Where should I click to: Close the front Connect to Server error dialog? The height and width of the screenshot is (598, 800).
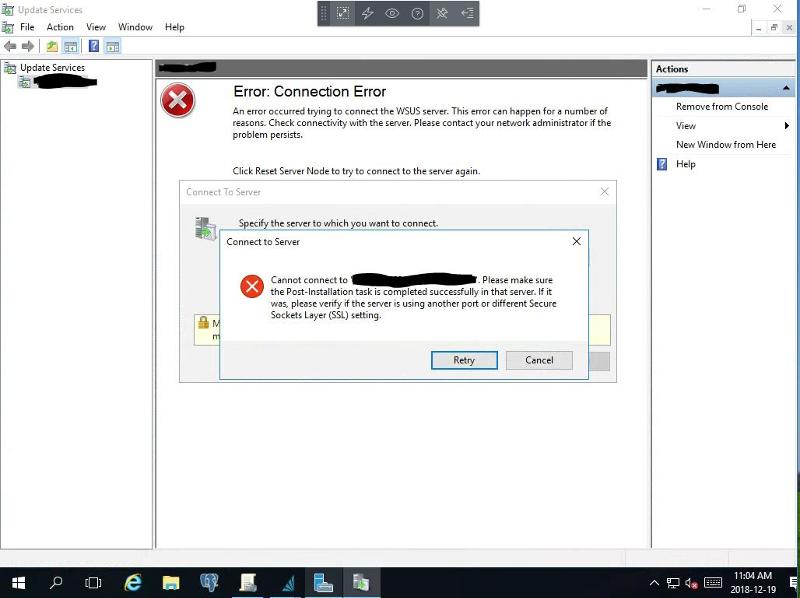click(577, 241)
